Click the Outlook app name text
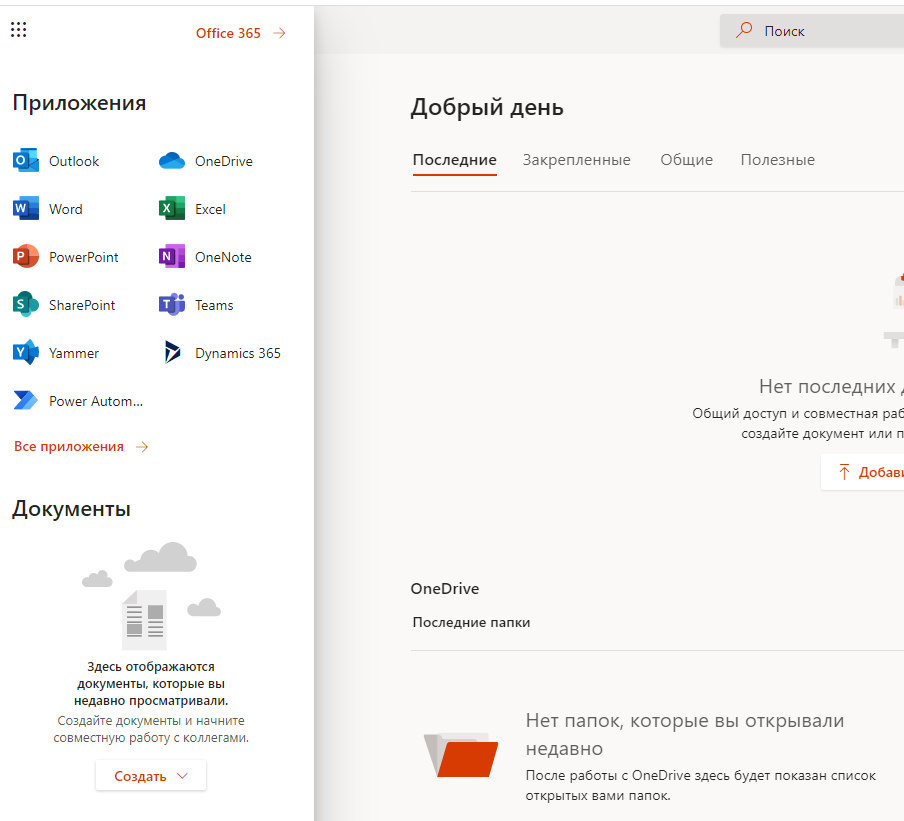This screenshot has width=904, height=821. click(x=74, y=161)
